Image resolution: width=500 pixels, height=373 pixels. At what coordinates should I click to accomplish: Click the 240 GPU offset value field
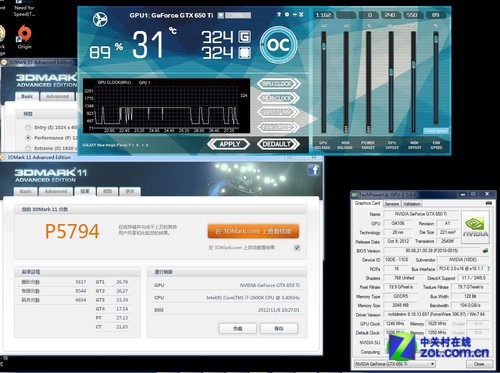390,15
